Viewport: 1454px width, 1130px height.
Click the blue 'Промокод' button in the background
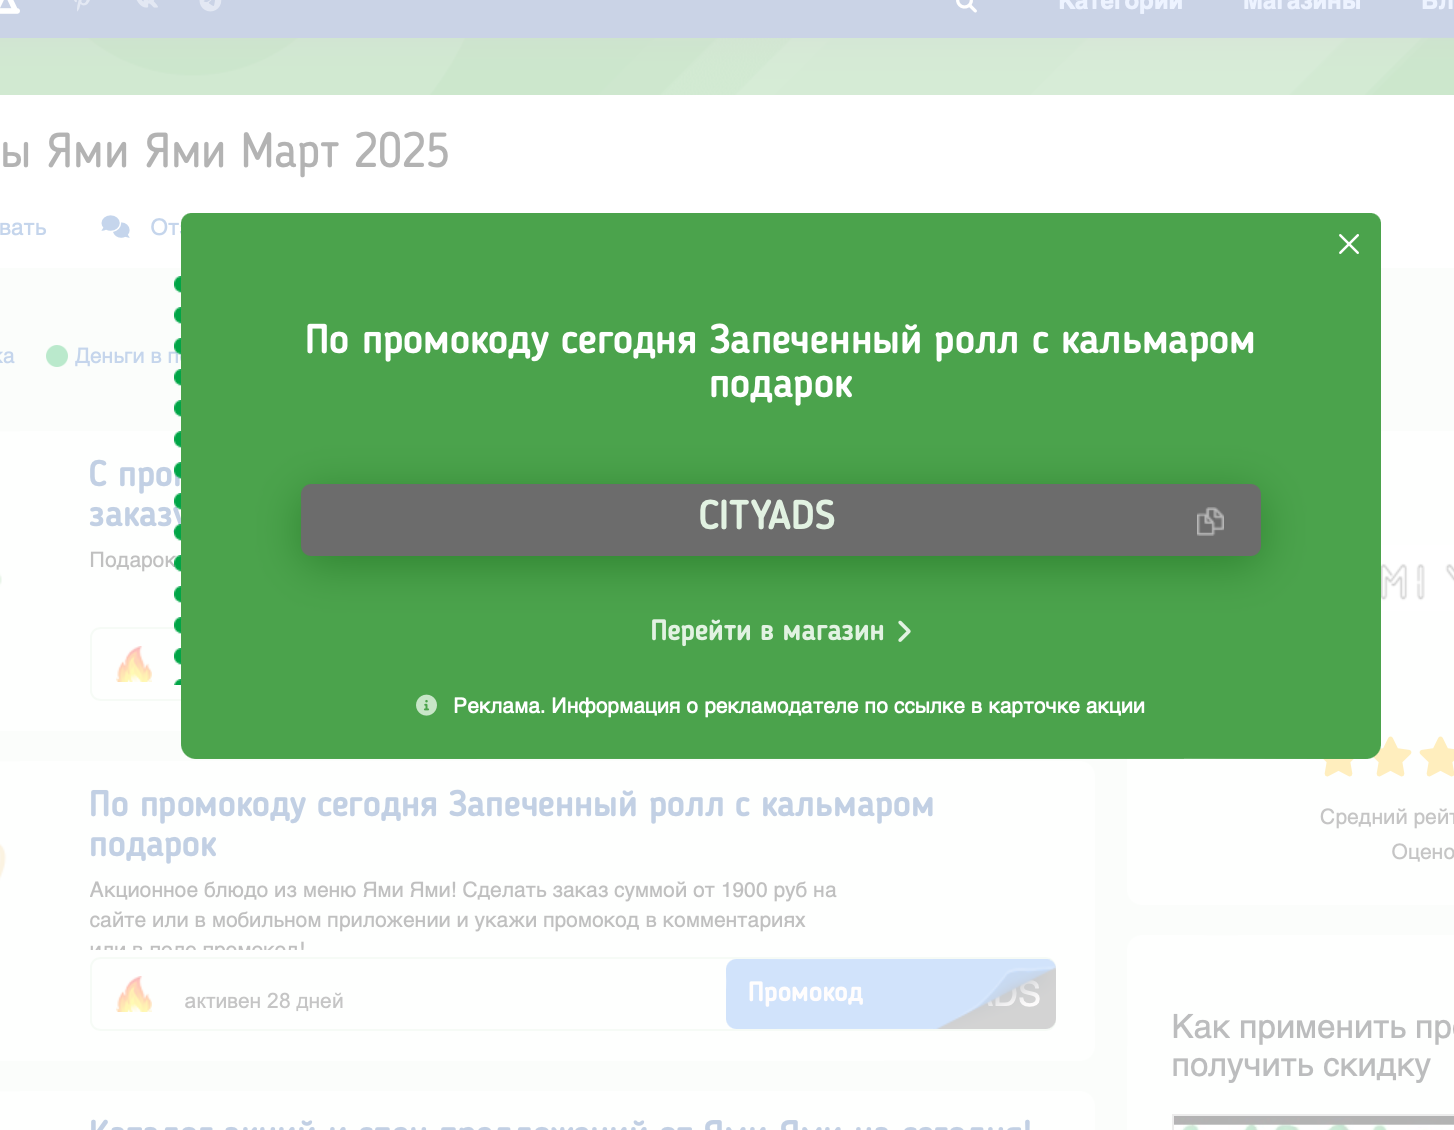[x=890, y=993]
